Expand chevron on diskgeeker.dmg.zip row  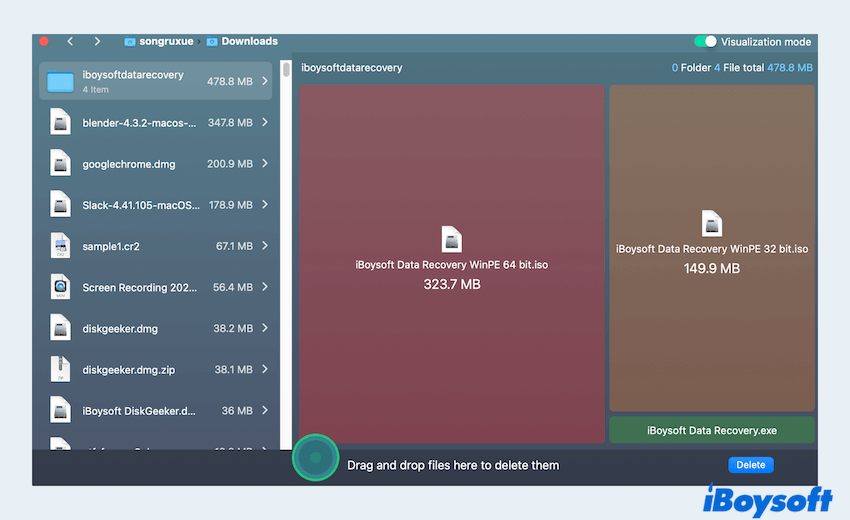265,369
